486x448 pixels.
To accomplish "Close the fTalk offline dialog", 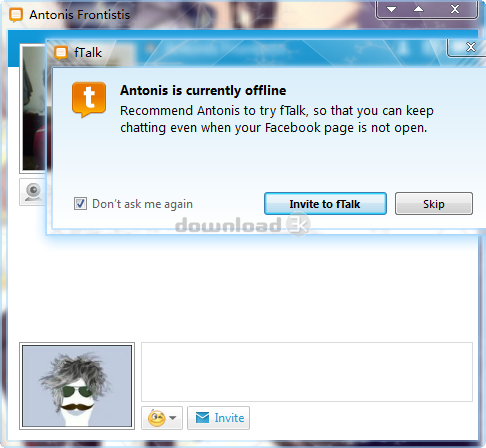I will 470,48.
